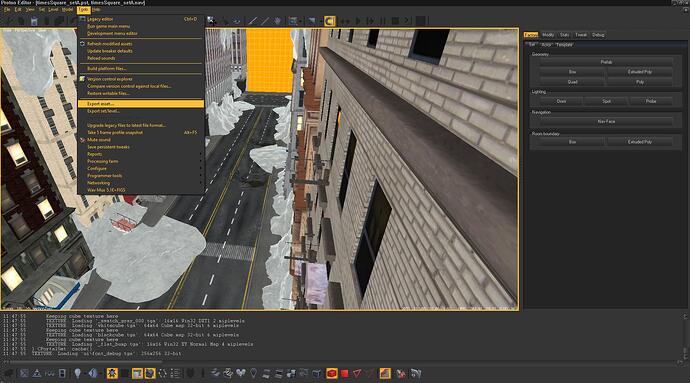
Task: Open the Help menu
Action: click(96, 9)
